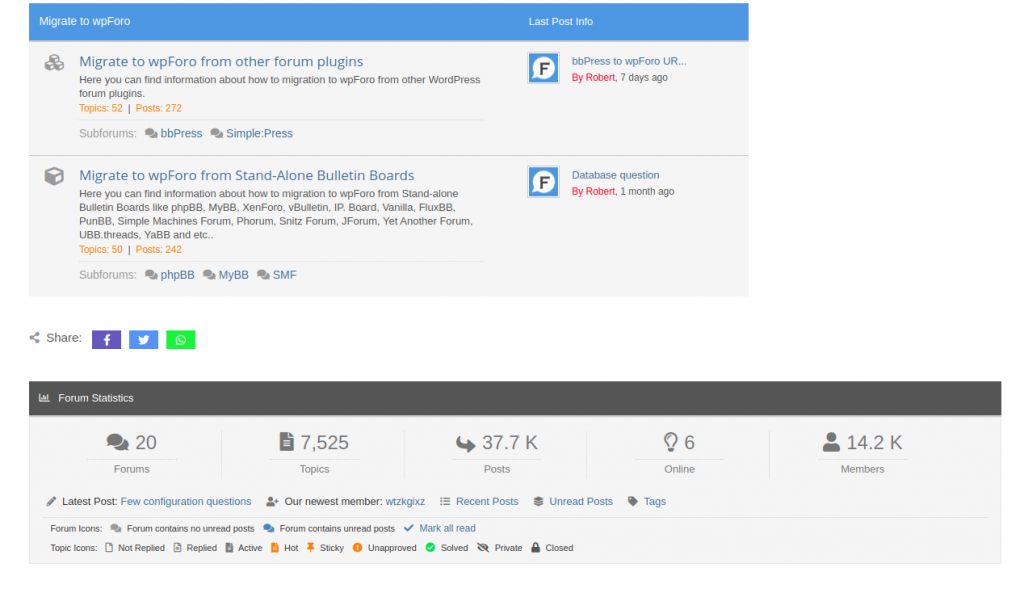Click the layers icon beside Unread Posts
Viewport: 1024px width, 614px height.
point(538,502)
